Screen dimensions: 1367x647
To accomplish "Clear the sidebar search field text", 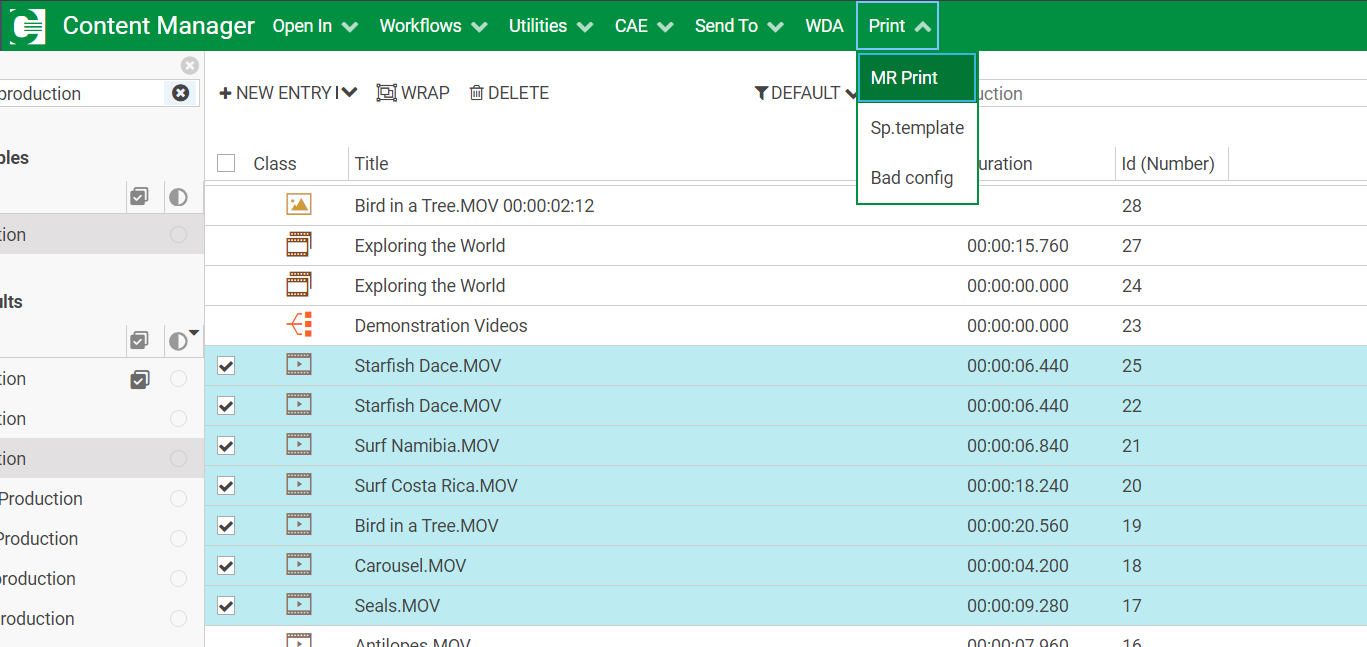I will [x=180, y=93].
